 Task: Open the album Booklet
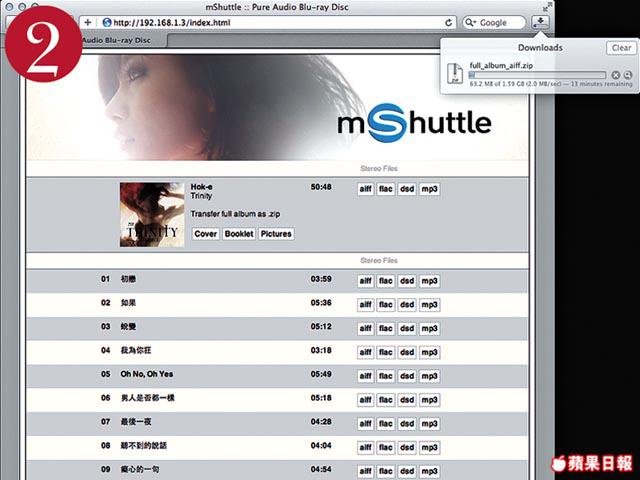click(239, 234)
